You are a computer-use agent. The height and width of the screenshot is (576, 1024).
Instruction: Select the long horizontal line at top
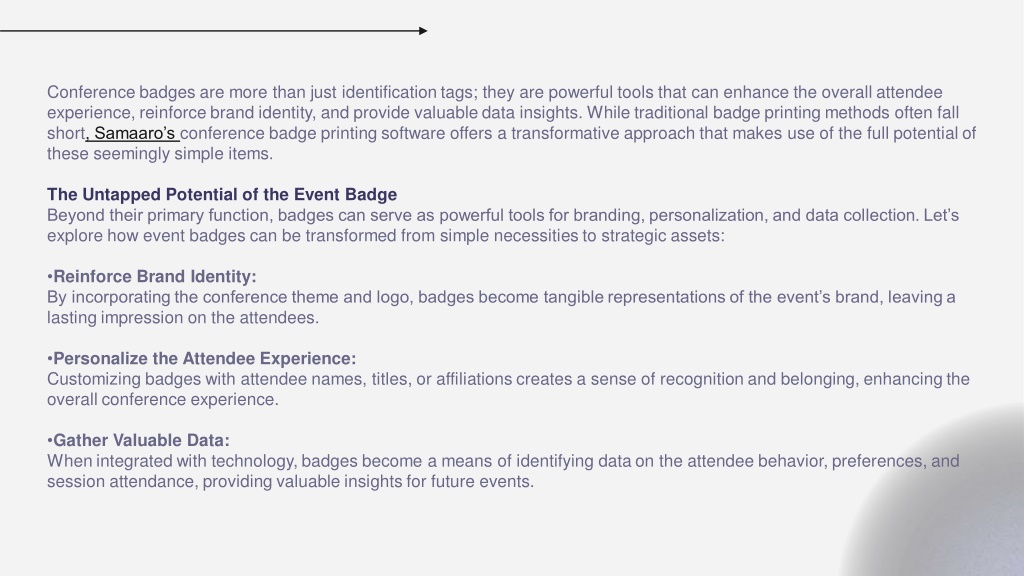click(x=214, y=31)
